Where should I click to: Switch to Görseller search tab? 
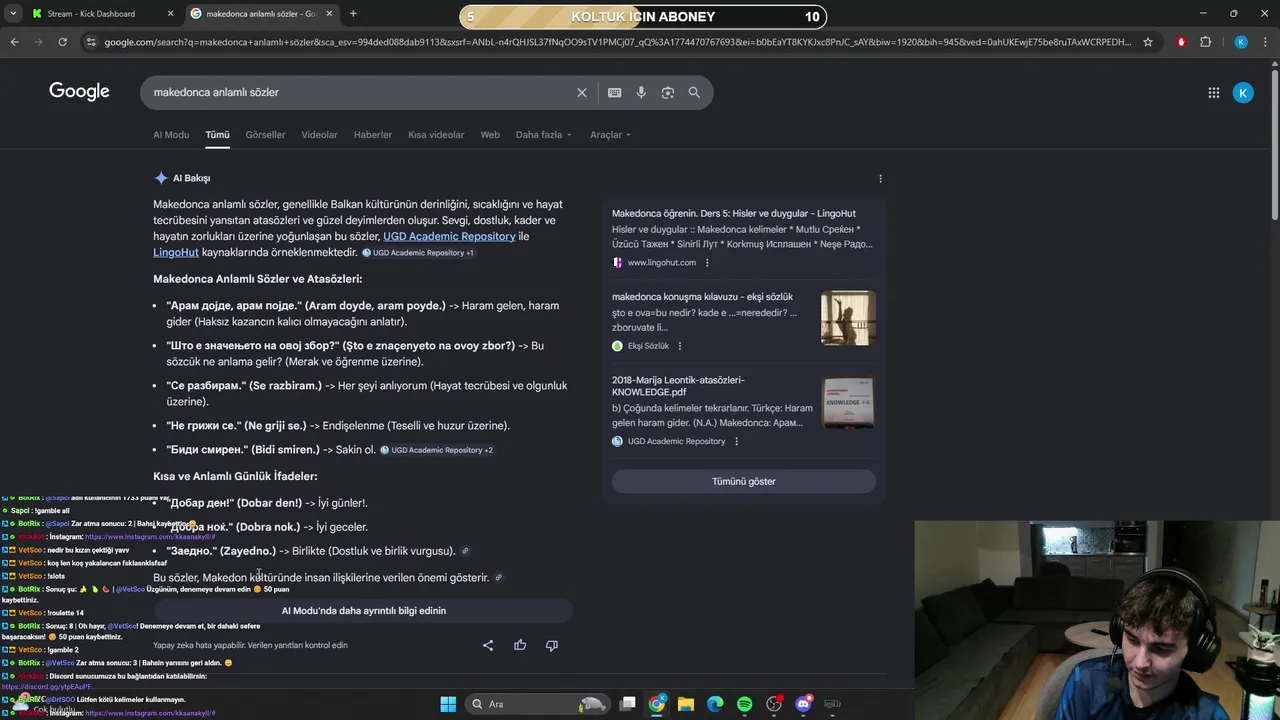pyautogui.click(x=265, y=135)
